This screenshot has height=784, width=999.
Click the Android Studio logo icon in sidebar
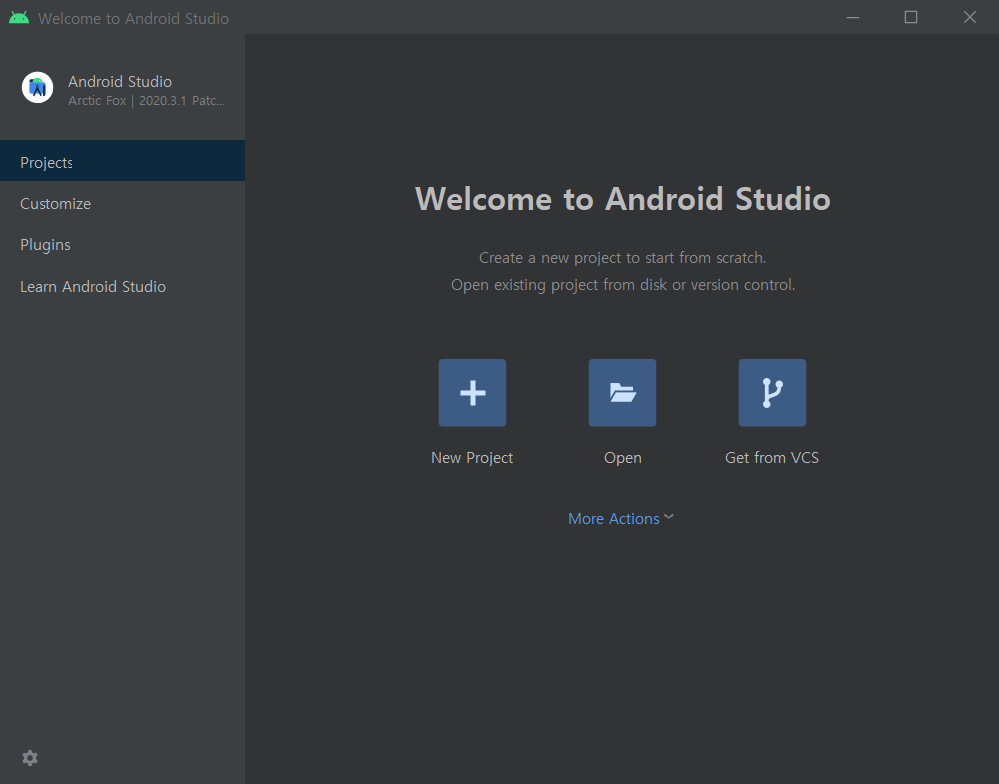(x=38, y=87)
